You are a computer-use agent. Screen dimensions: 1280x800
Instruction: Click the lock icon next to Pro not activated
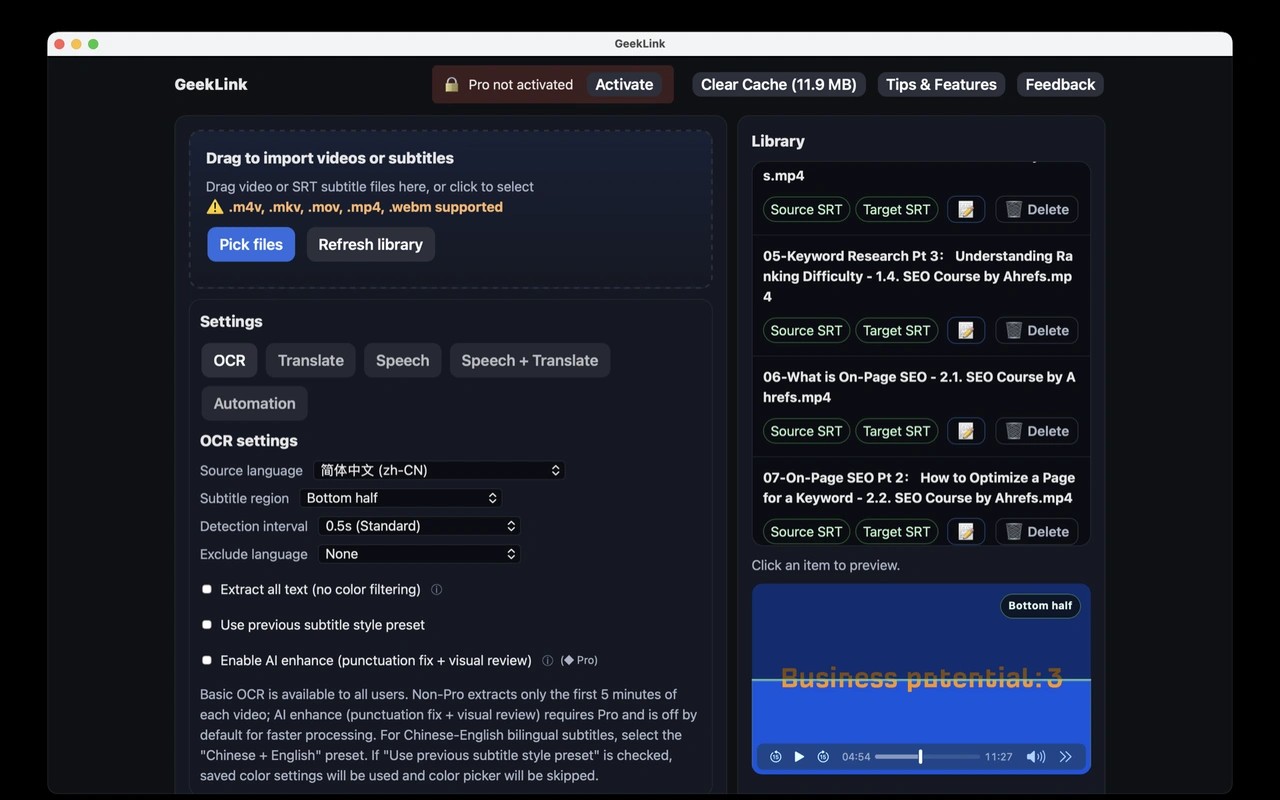tap(452, 85)
